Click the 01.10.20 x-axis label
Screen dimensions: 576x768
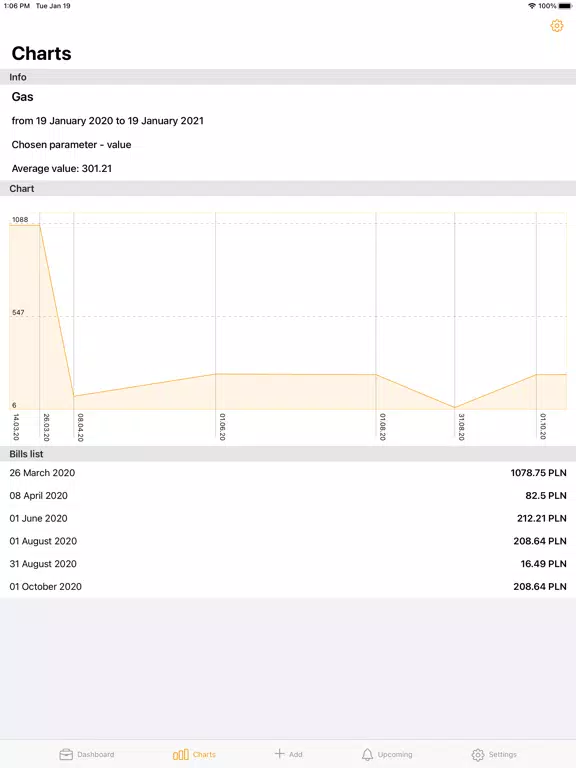coord(543,426)
